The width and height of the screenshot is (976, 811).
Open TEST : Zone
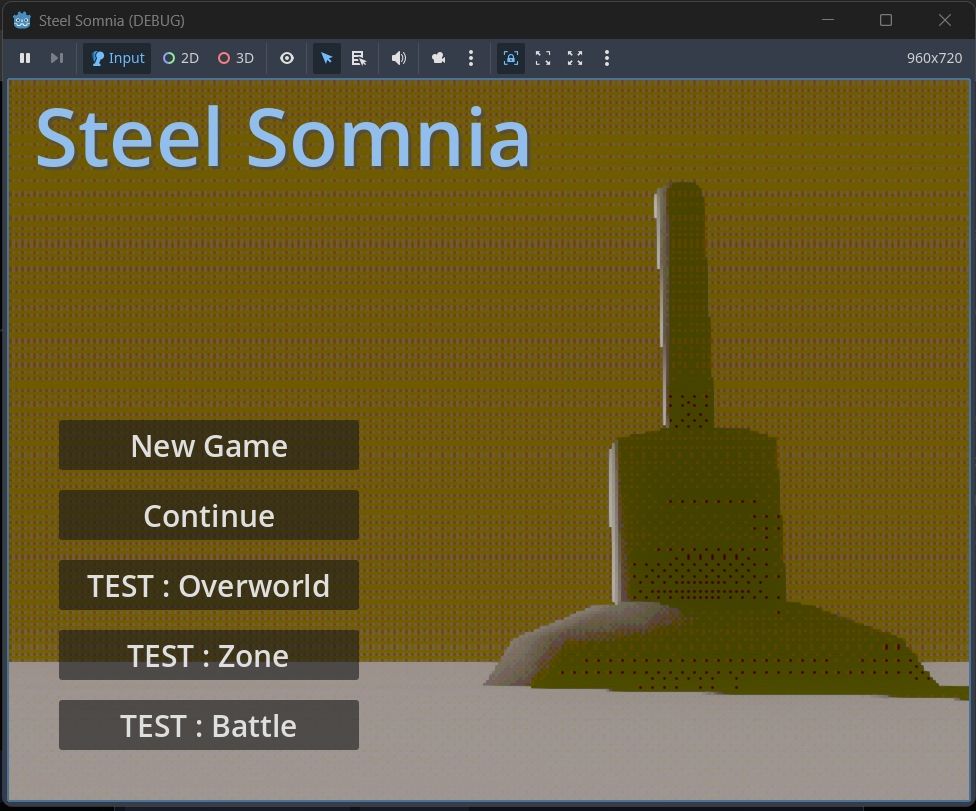209,655
